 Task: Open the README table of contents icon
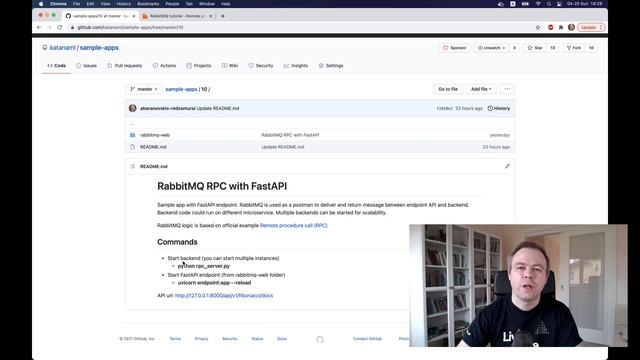point(132,166)
